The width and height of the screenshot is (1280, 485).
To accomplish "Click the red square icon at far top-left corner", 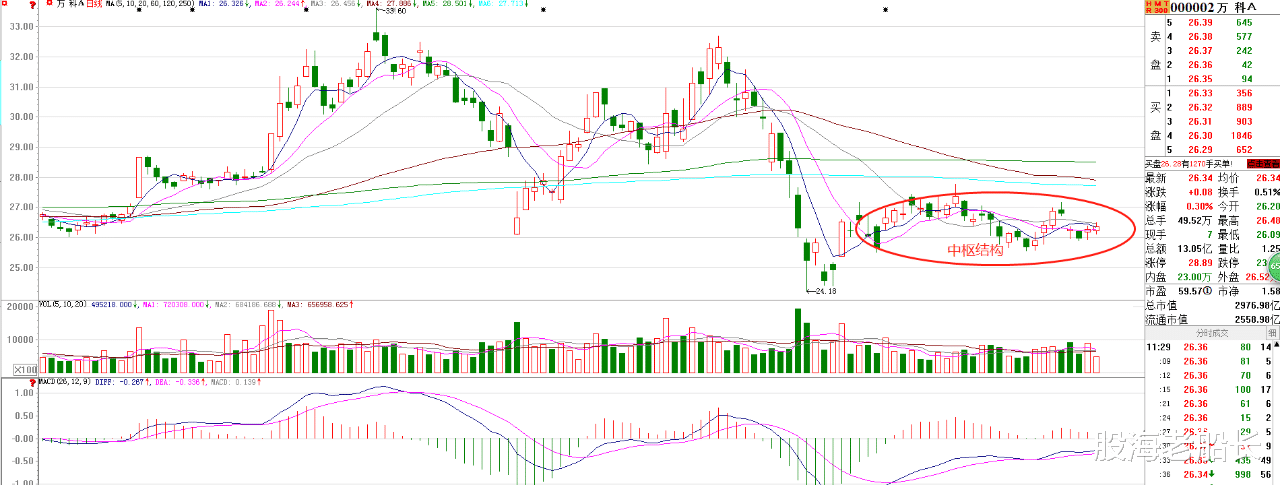I will point(4,4).
